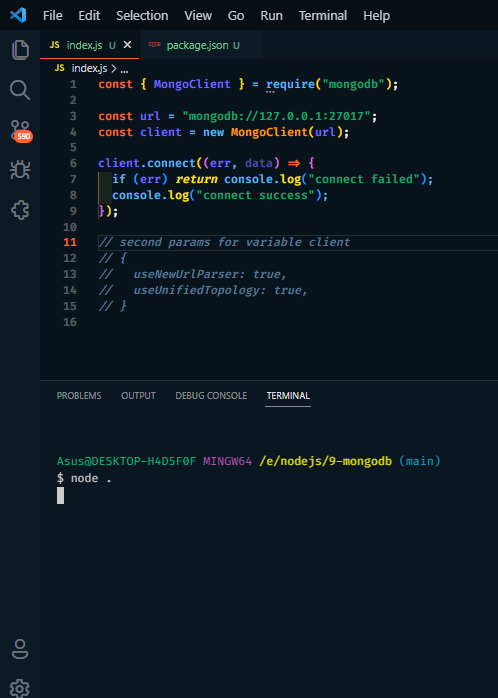Click the (main) branch text in terminal

420,461
